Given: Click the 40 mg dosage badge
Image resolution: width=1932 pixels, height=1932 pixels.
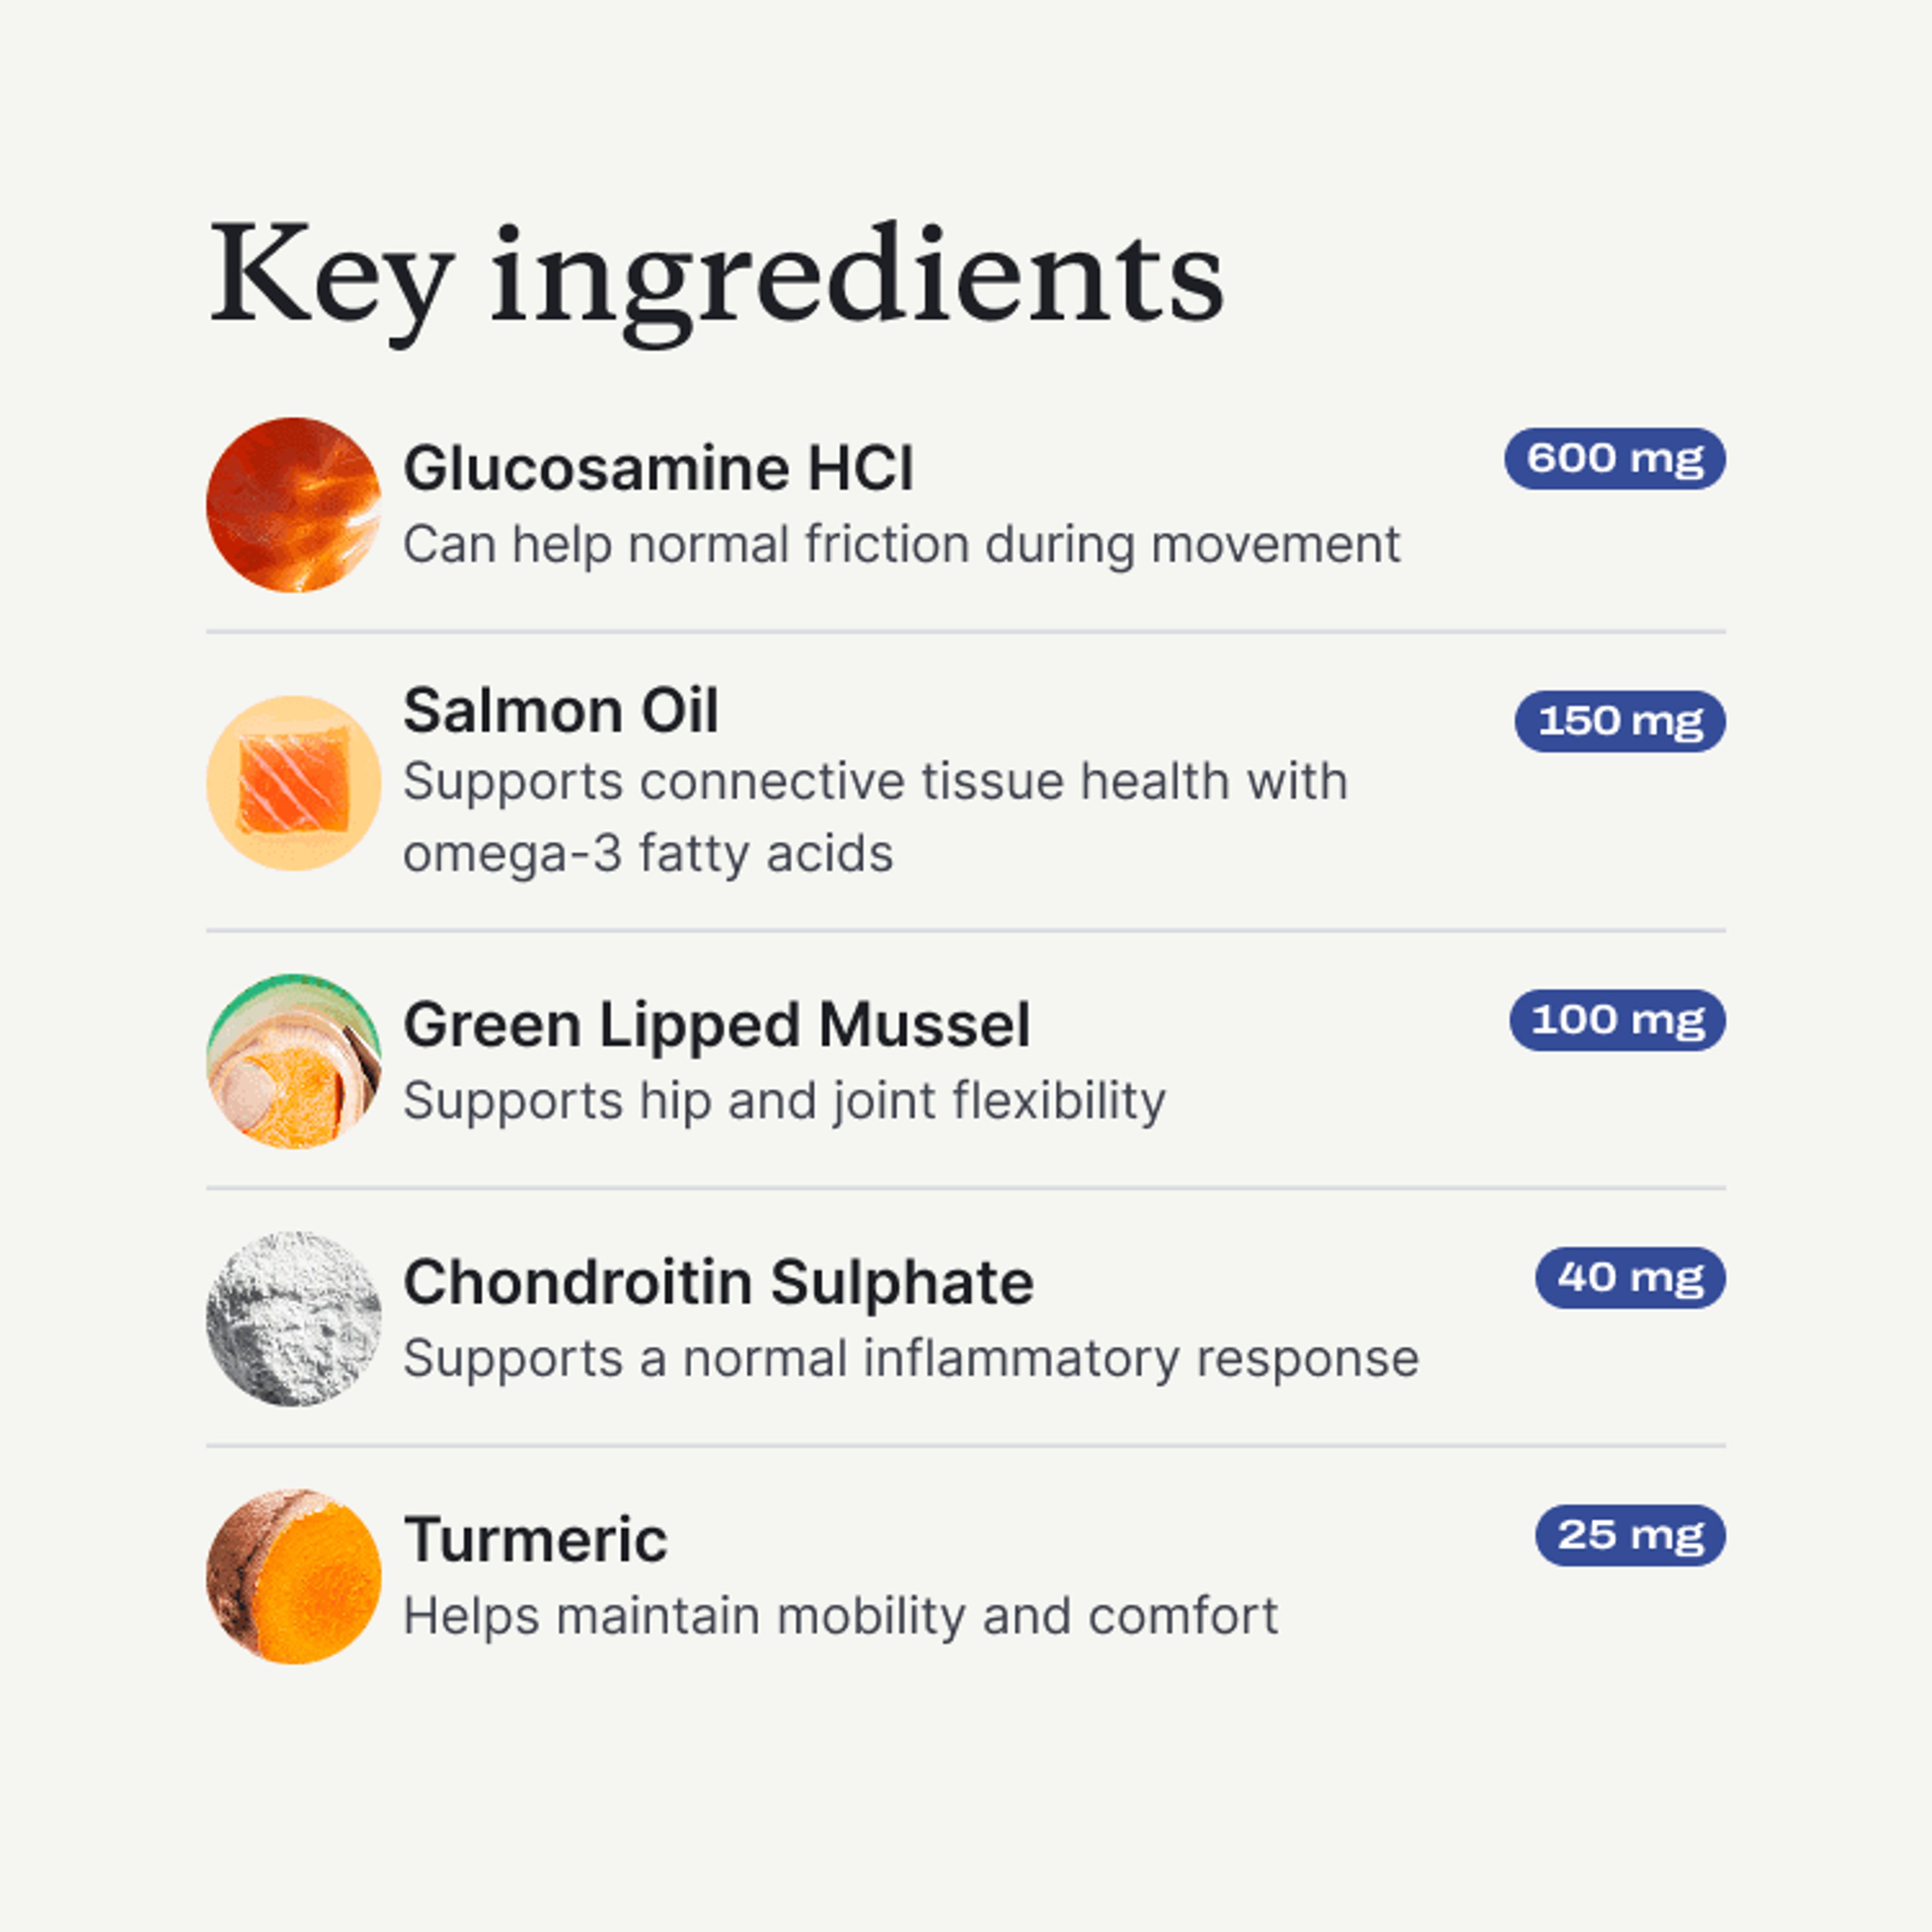Looking at the screenshot, I should coord(1630,1277).
